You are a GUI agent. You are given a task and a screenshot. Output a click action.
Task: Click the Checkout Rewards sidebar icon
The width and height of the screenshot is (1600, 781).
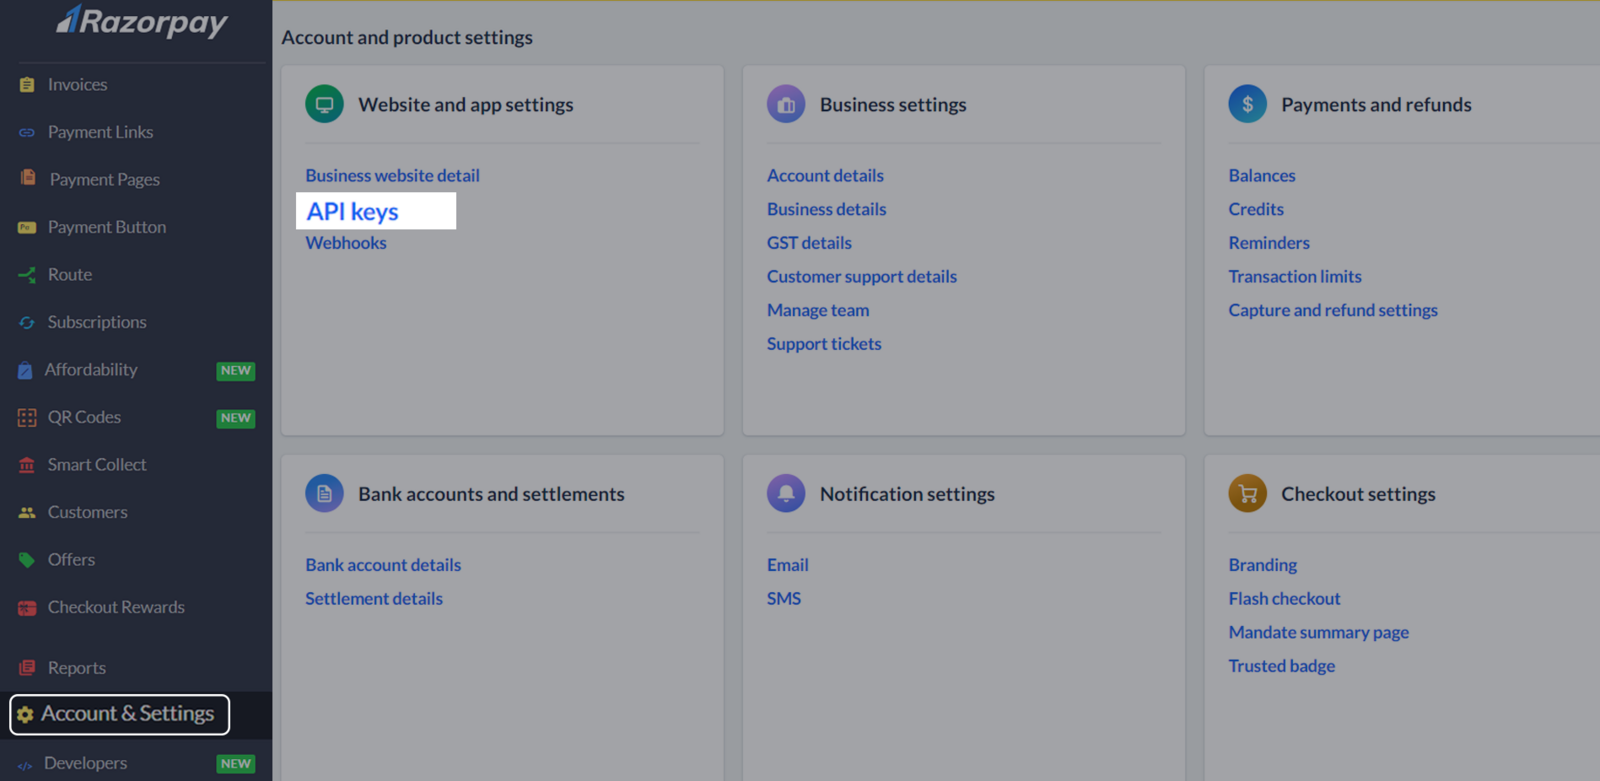27,607
